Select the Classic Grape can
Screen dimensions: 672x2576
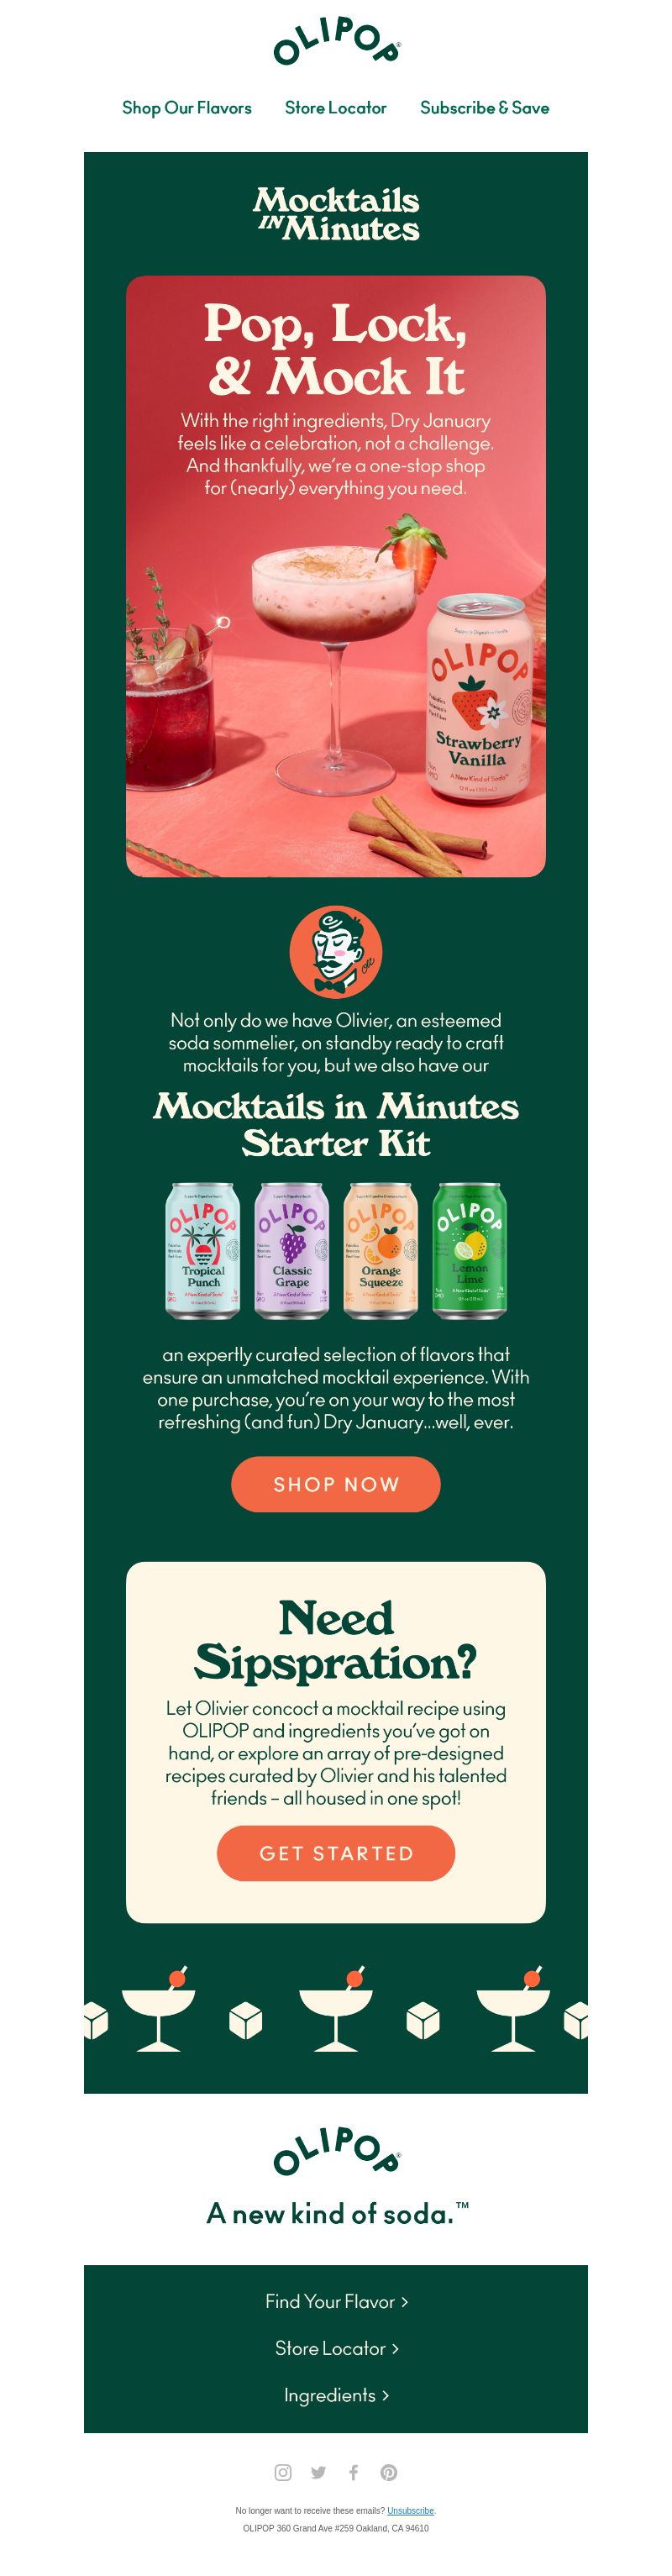[x=292, y=1250]
